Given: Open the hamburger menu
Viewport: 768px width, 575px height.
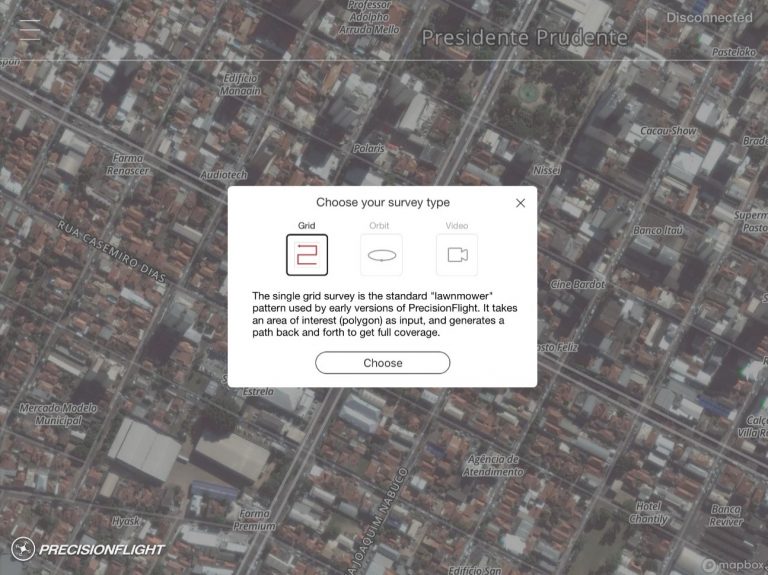Looking at the screenshot, I should 30,30.
